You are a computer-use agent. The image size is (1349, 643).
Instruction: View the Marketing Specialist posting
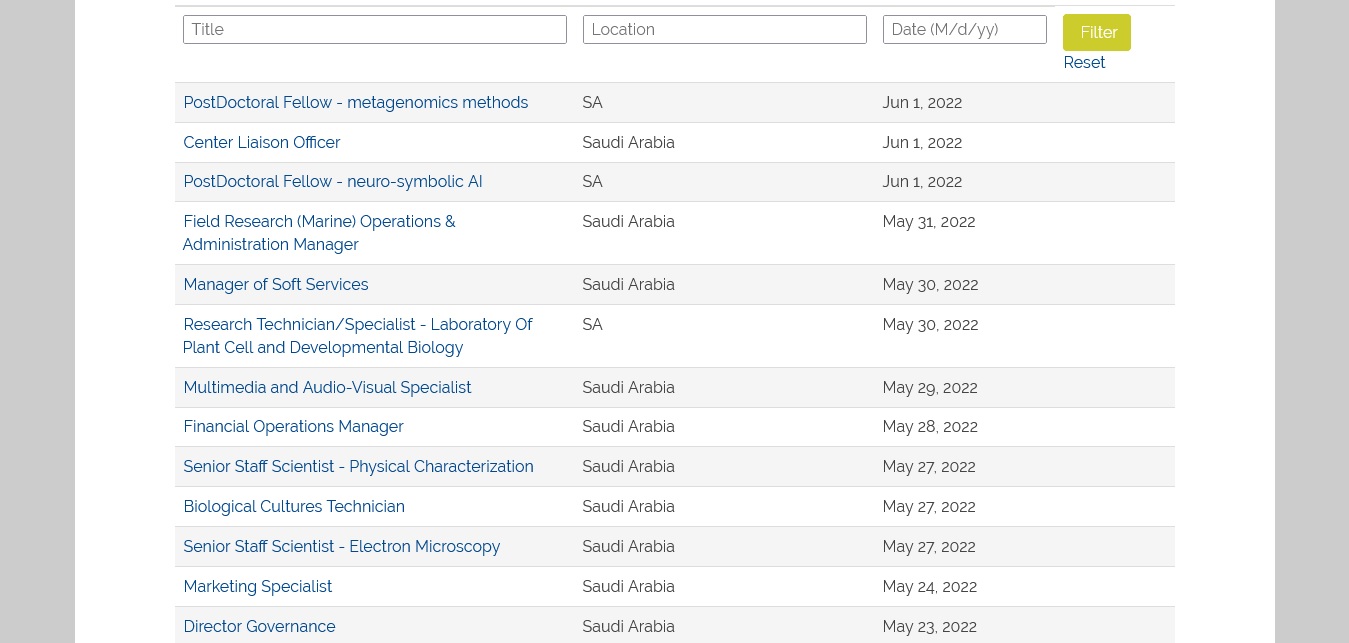(x=257, y=587)
